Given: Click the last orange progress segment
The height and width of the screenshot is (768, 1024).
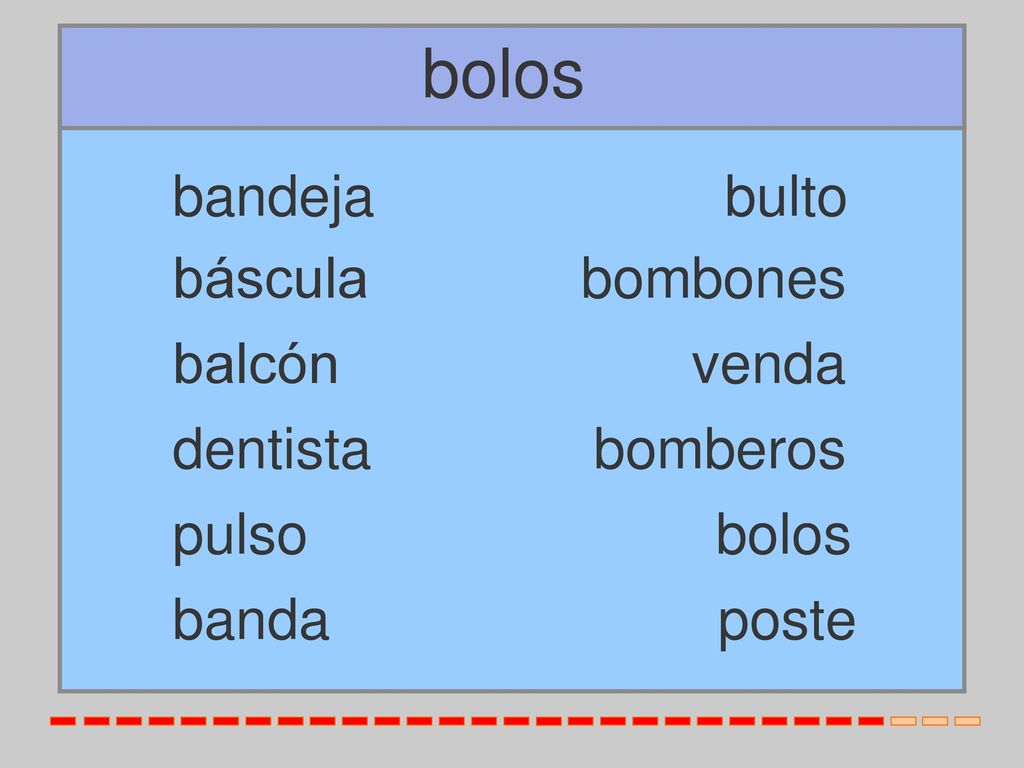Looking at the screenshot, I should (967, 721).
